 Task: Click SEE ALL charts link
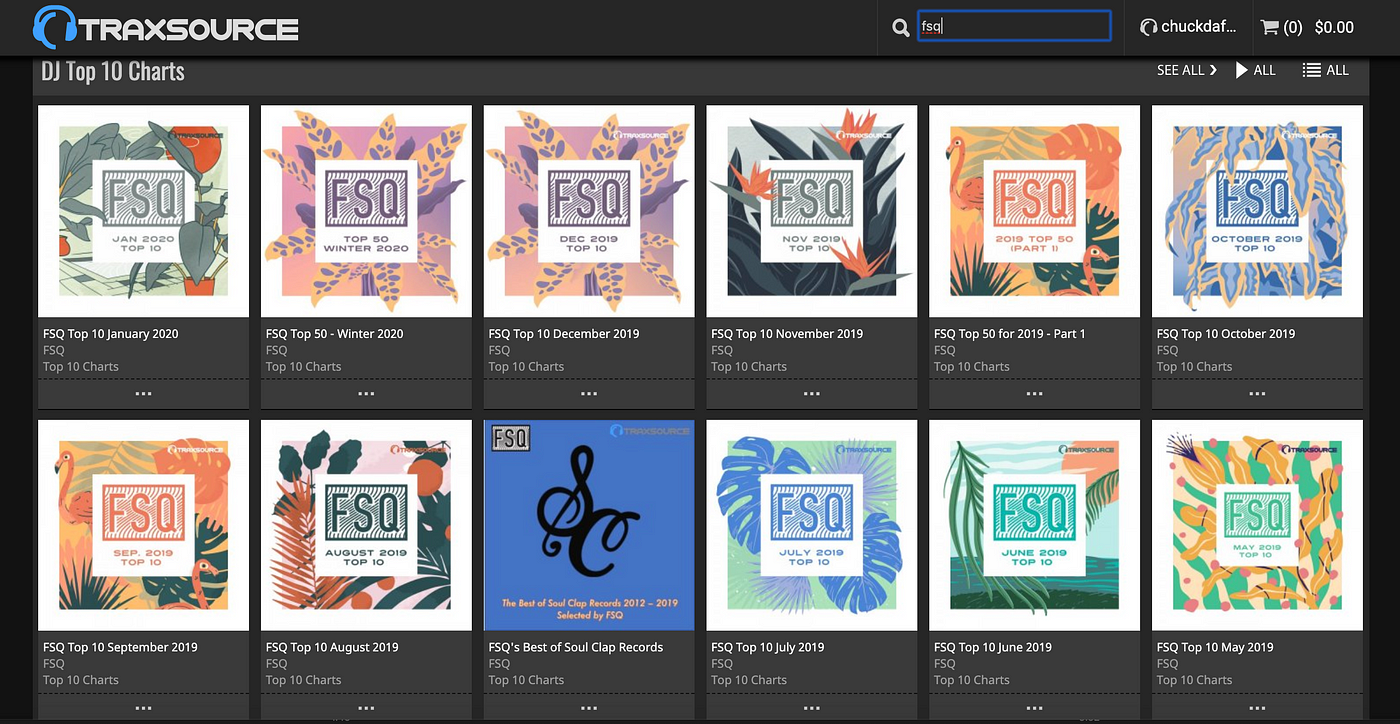(x=1187, y=70)
